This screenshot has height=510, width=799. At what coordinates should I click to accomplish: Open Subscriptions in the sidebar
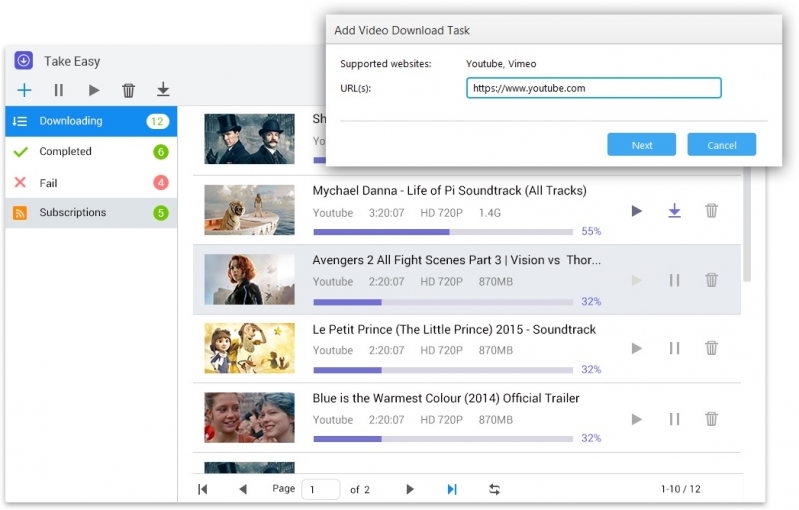coord(91,212)
